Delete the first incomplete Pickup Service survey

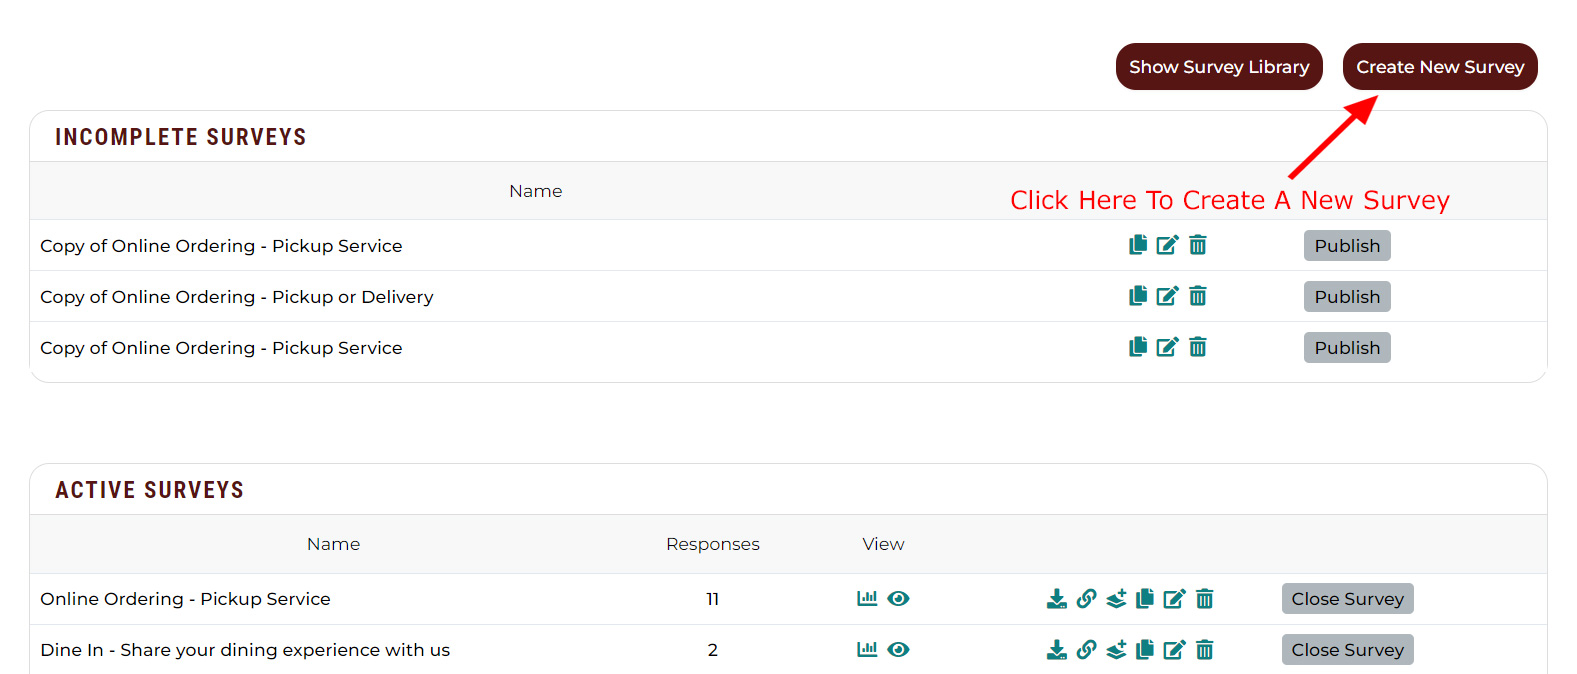[1198, 245]
